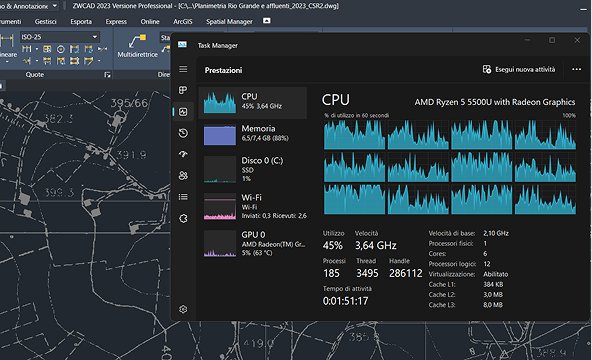Click the 395/66 label in ZWCAD drawing

[x=129, y=103]
